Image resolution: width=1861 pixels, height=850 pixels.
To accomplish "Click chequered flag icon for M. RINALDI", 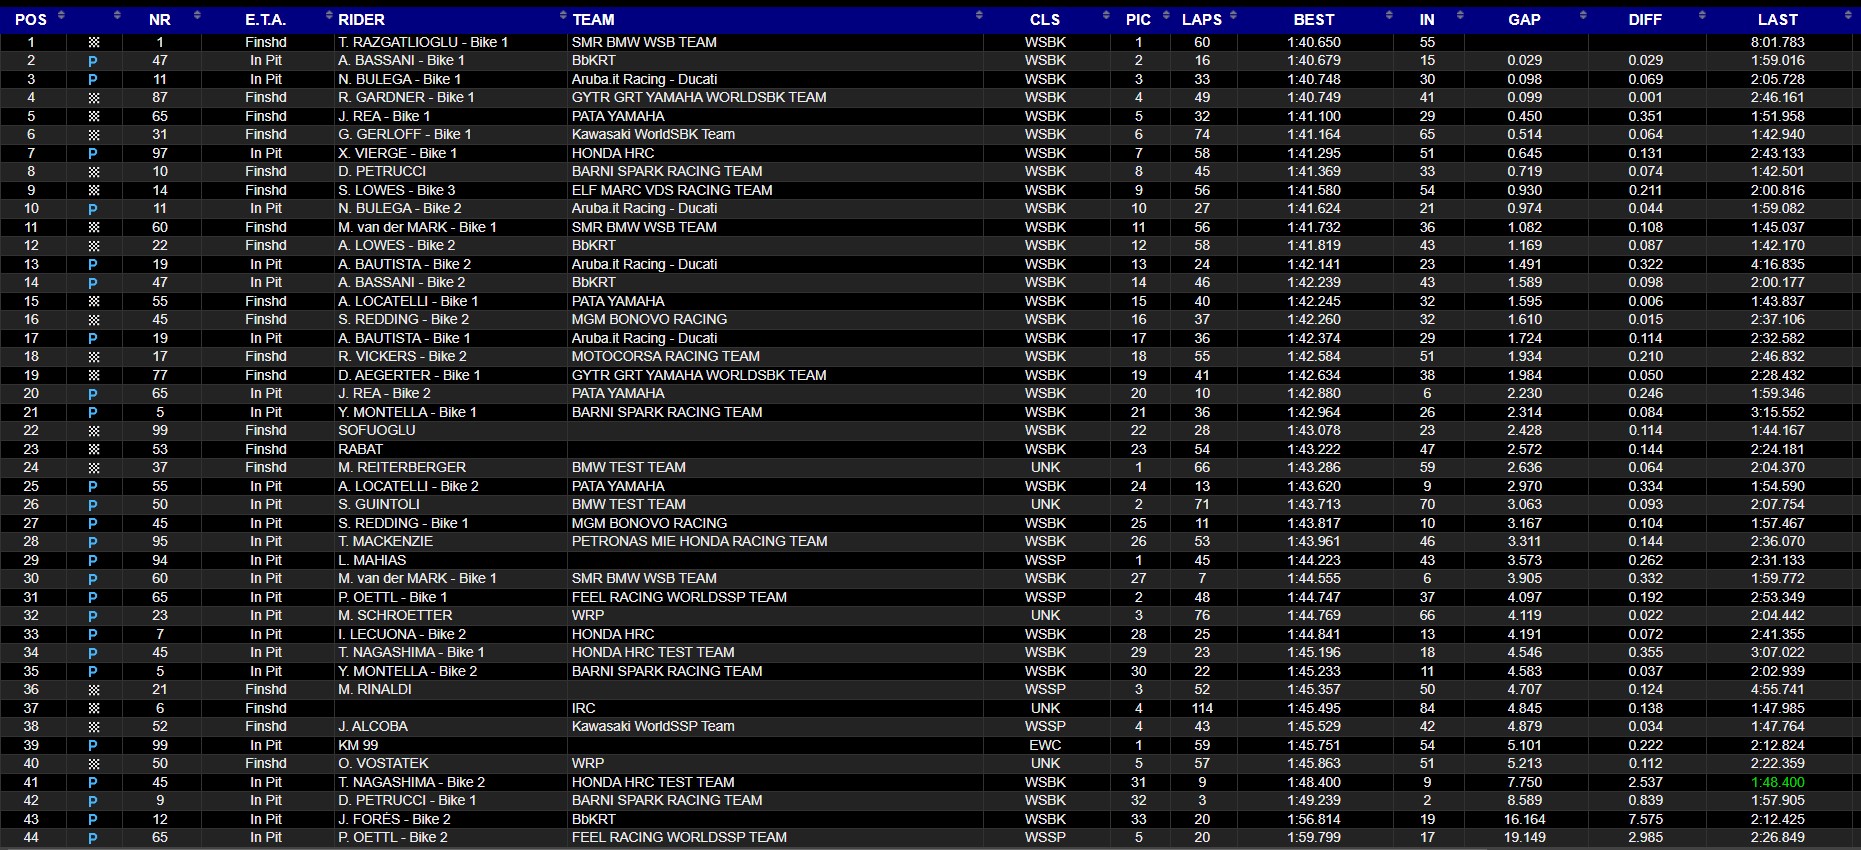I will (x=93, y=690).
